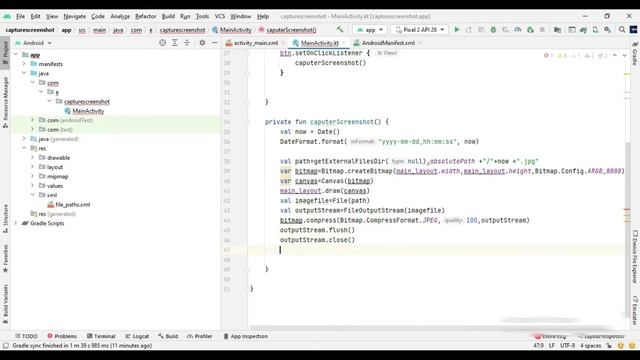Click the LF line separator indicator
The width and height of the screenshot is (640, 360).
click(x=552, y=346)
